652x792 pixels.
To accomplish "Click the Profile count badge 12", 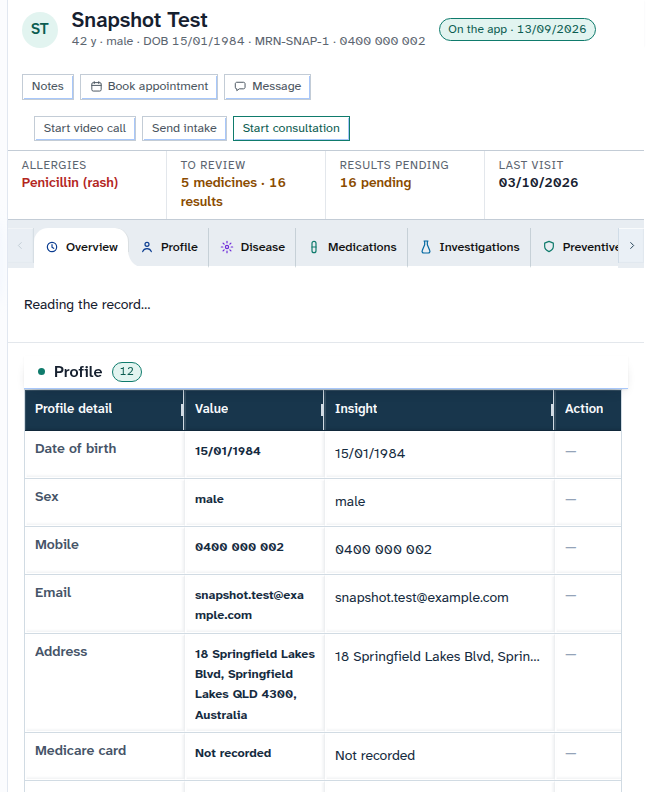I will pos(127,372).
